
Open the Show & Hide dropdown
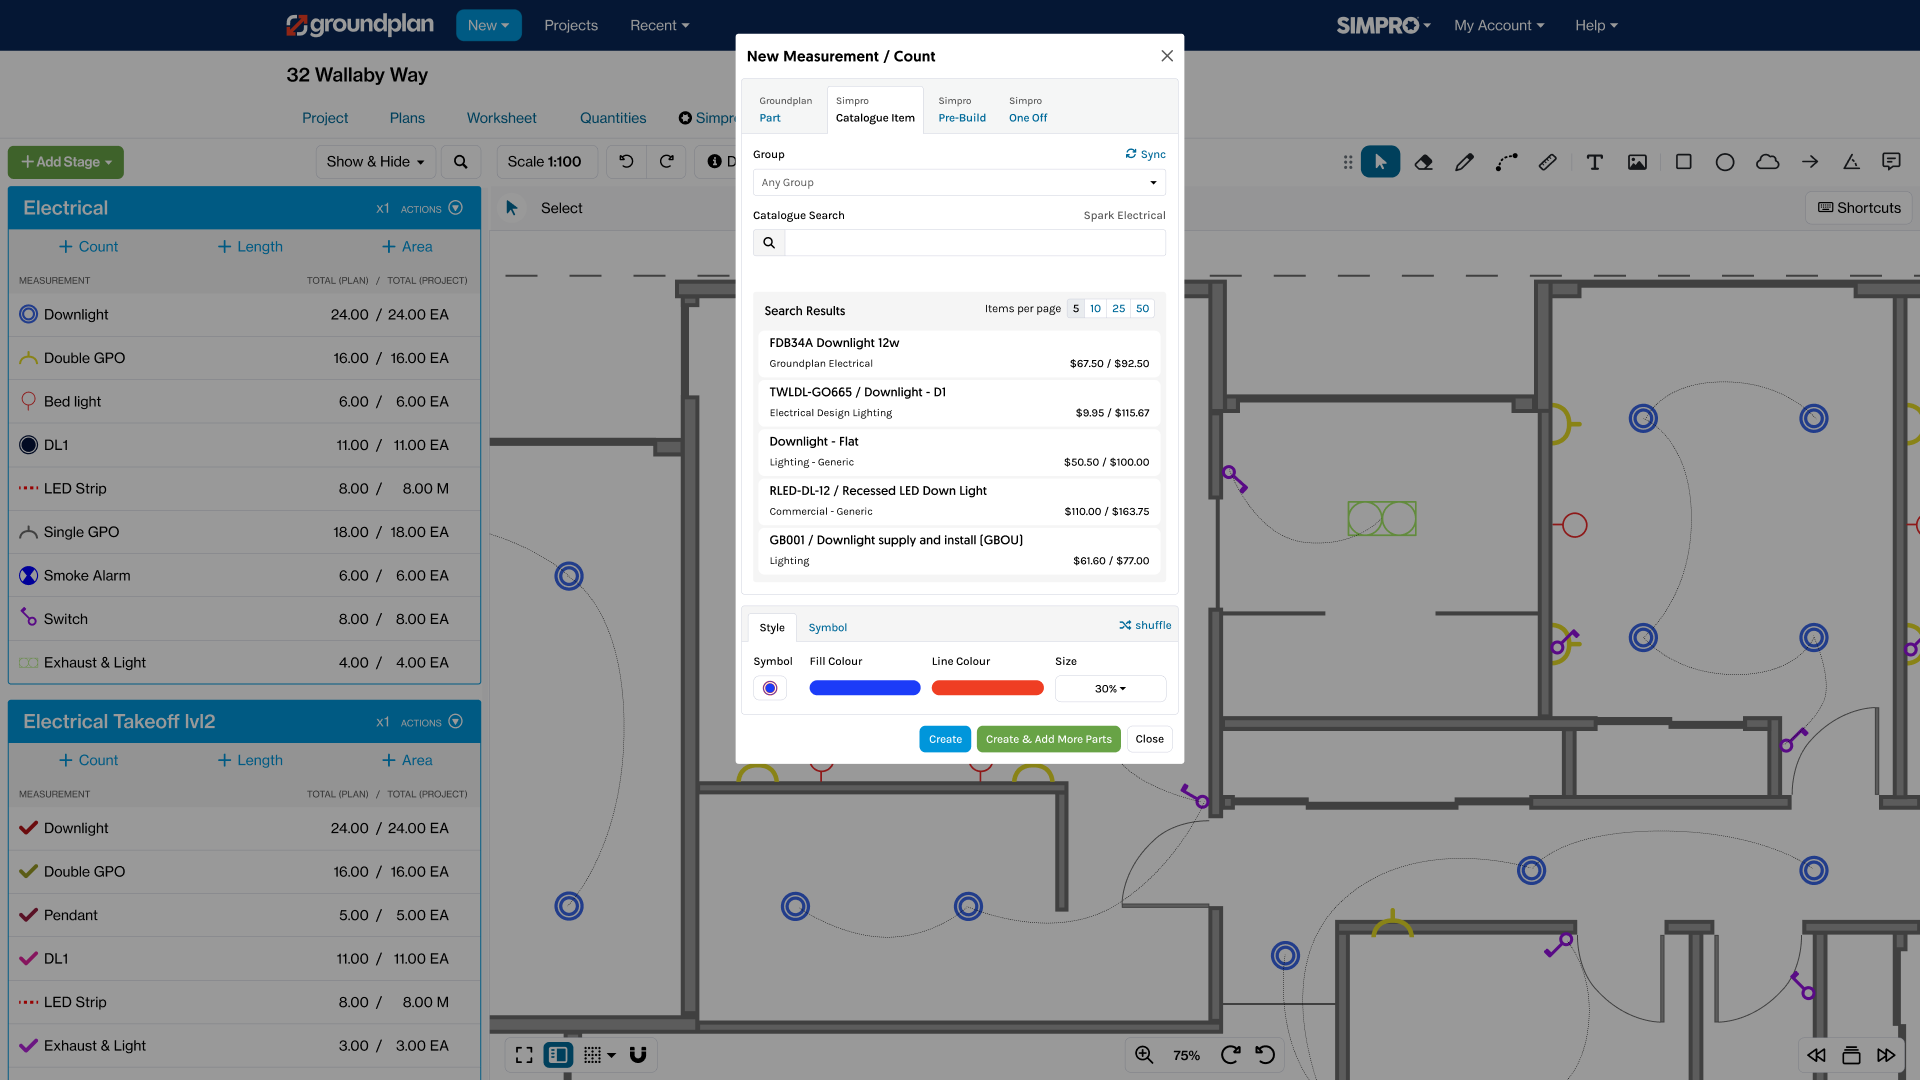tap(375, 162)
